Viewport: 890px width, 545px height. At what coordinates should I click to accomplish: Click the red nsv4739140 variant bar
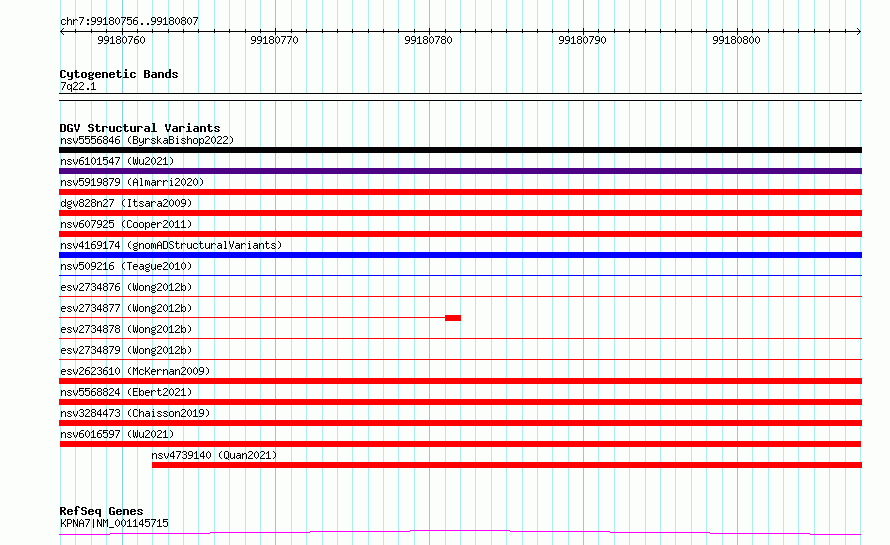pos(507,465)
